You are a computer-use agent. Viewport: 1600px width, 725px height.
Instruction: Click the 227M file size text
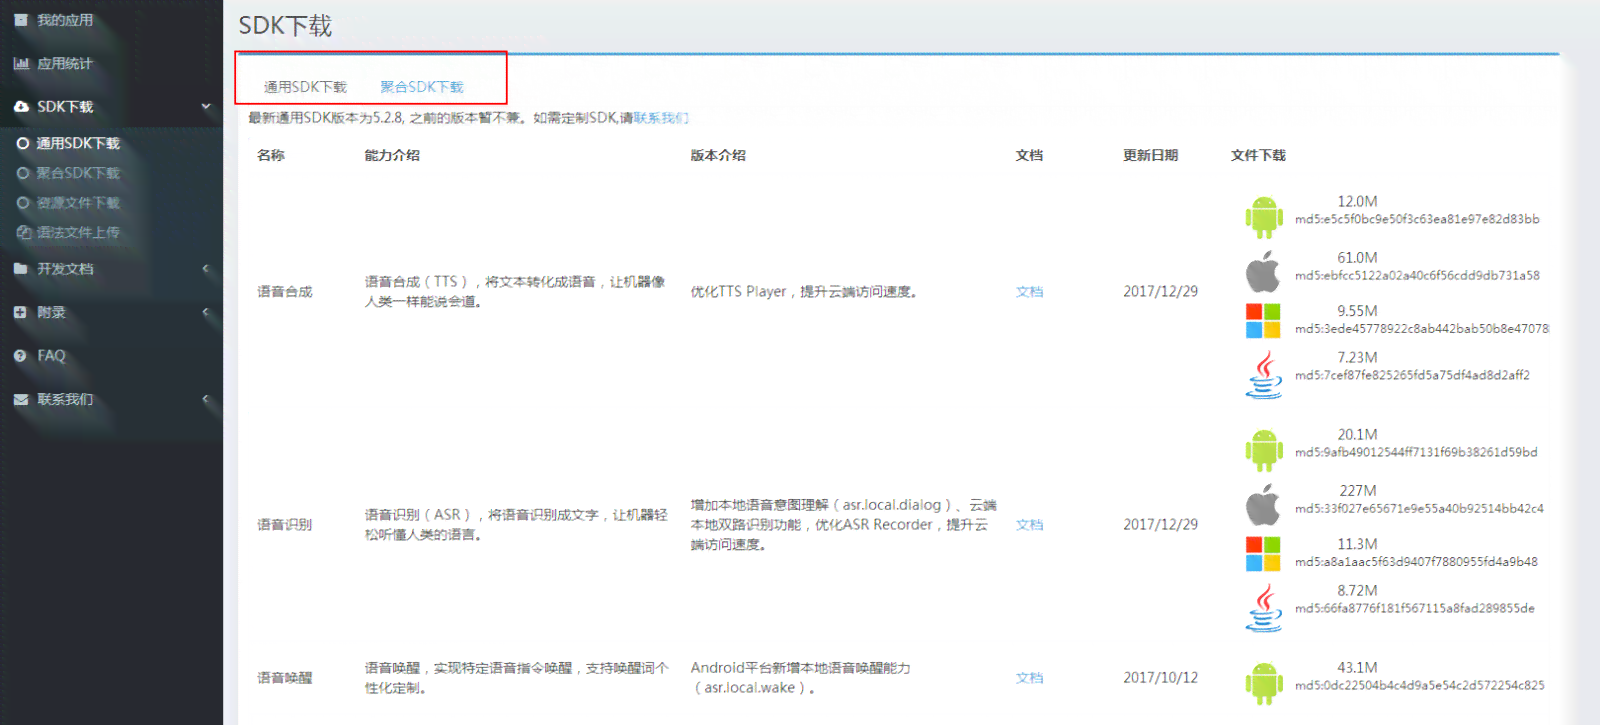pos(1358,491)
